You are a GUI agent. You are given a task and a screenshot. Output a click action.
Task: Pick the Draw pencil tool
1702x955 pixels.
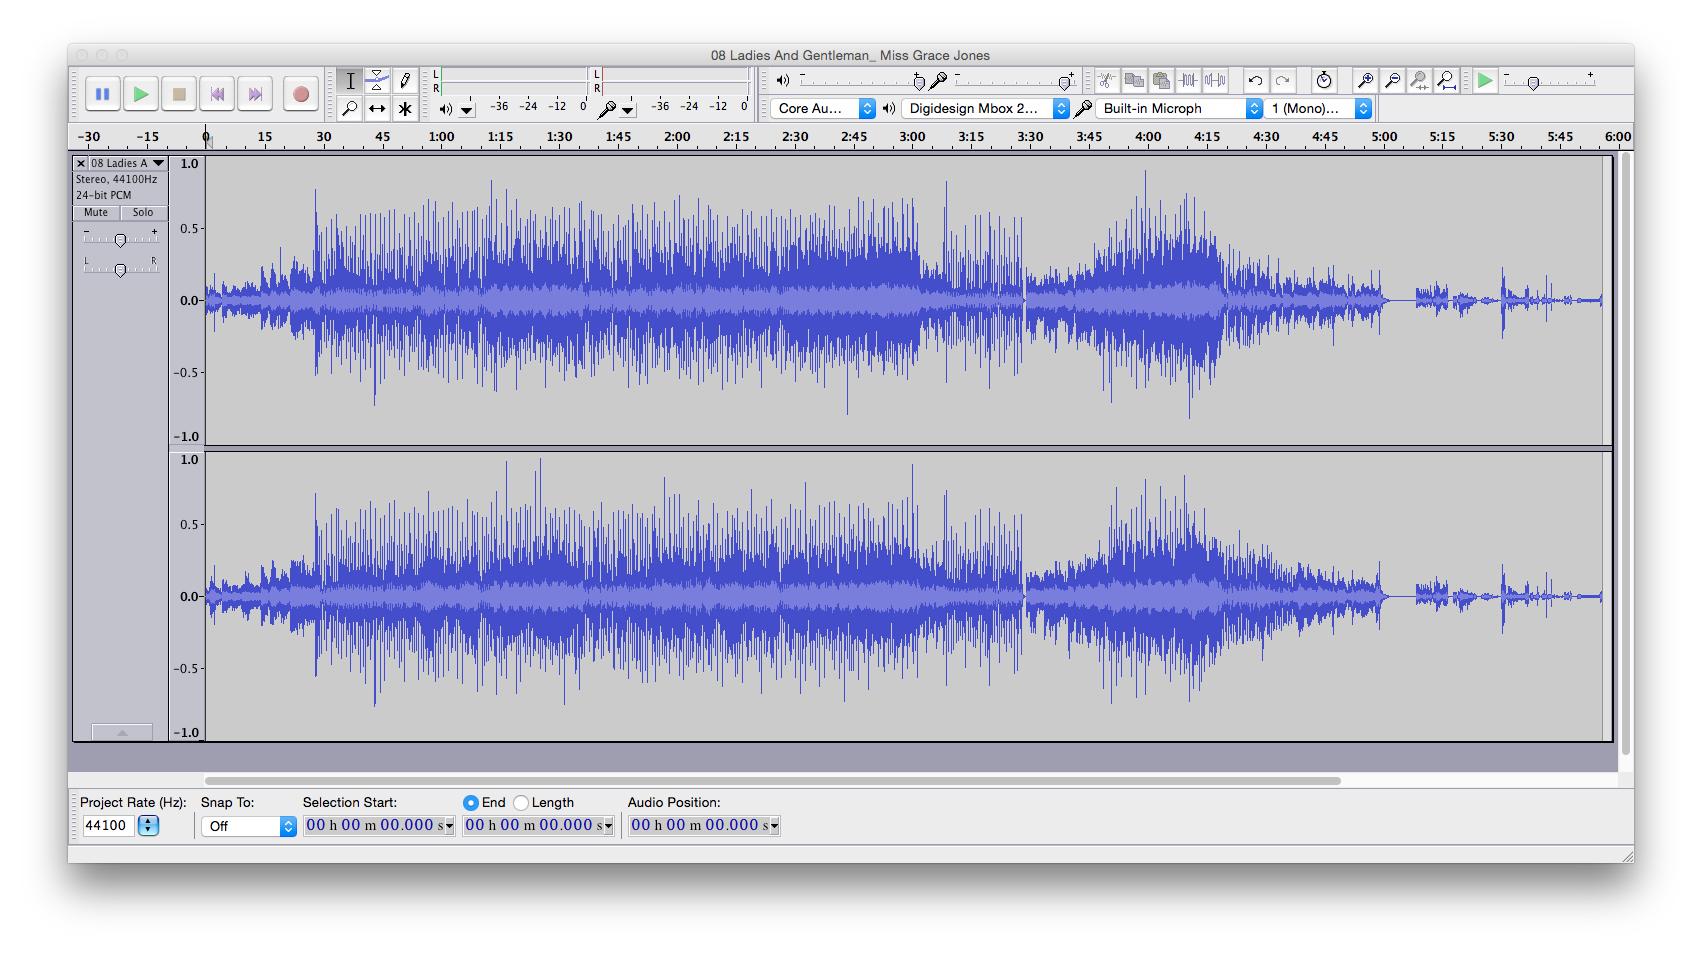(x=405, y=81)
